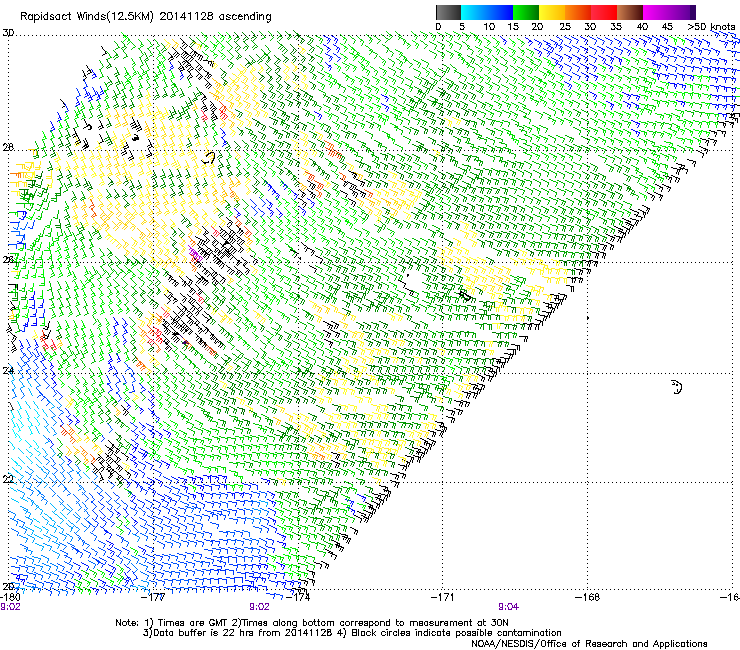Click the orange 25-30 knots legend swatch
The width and height of the screenshot is (740, 650).
[578, 12]
